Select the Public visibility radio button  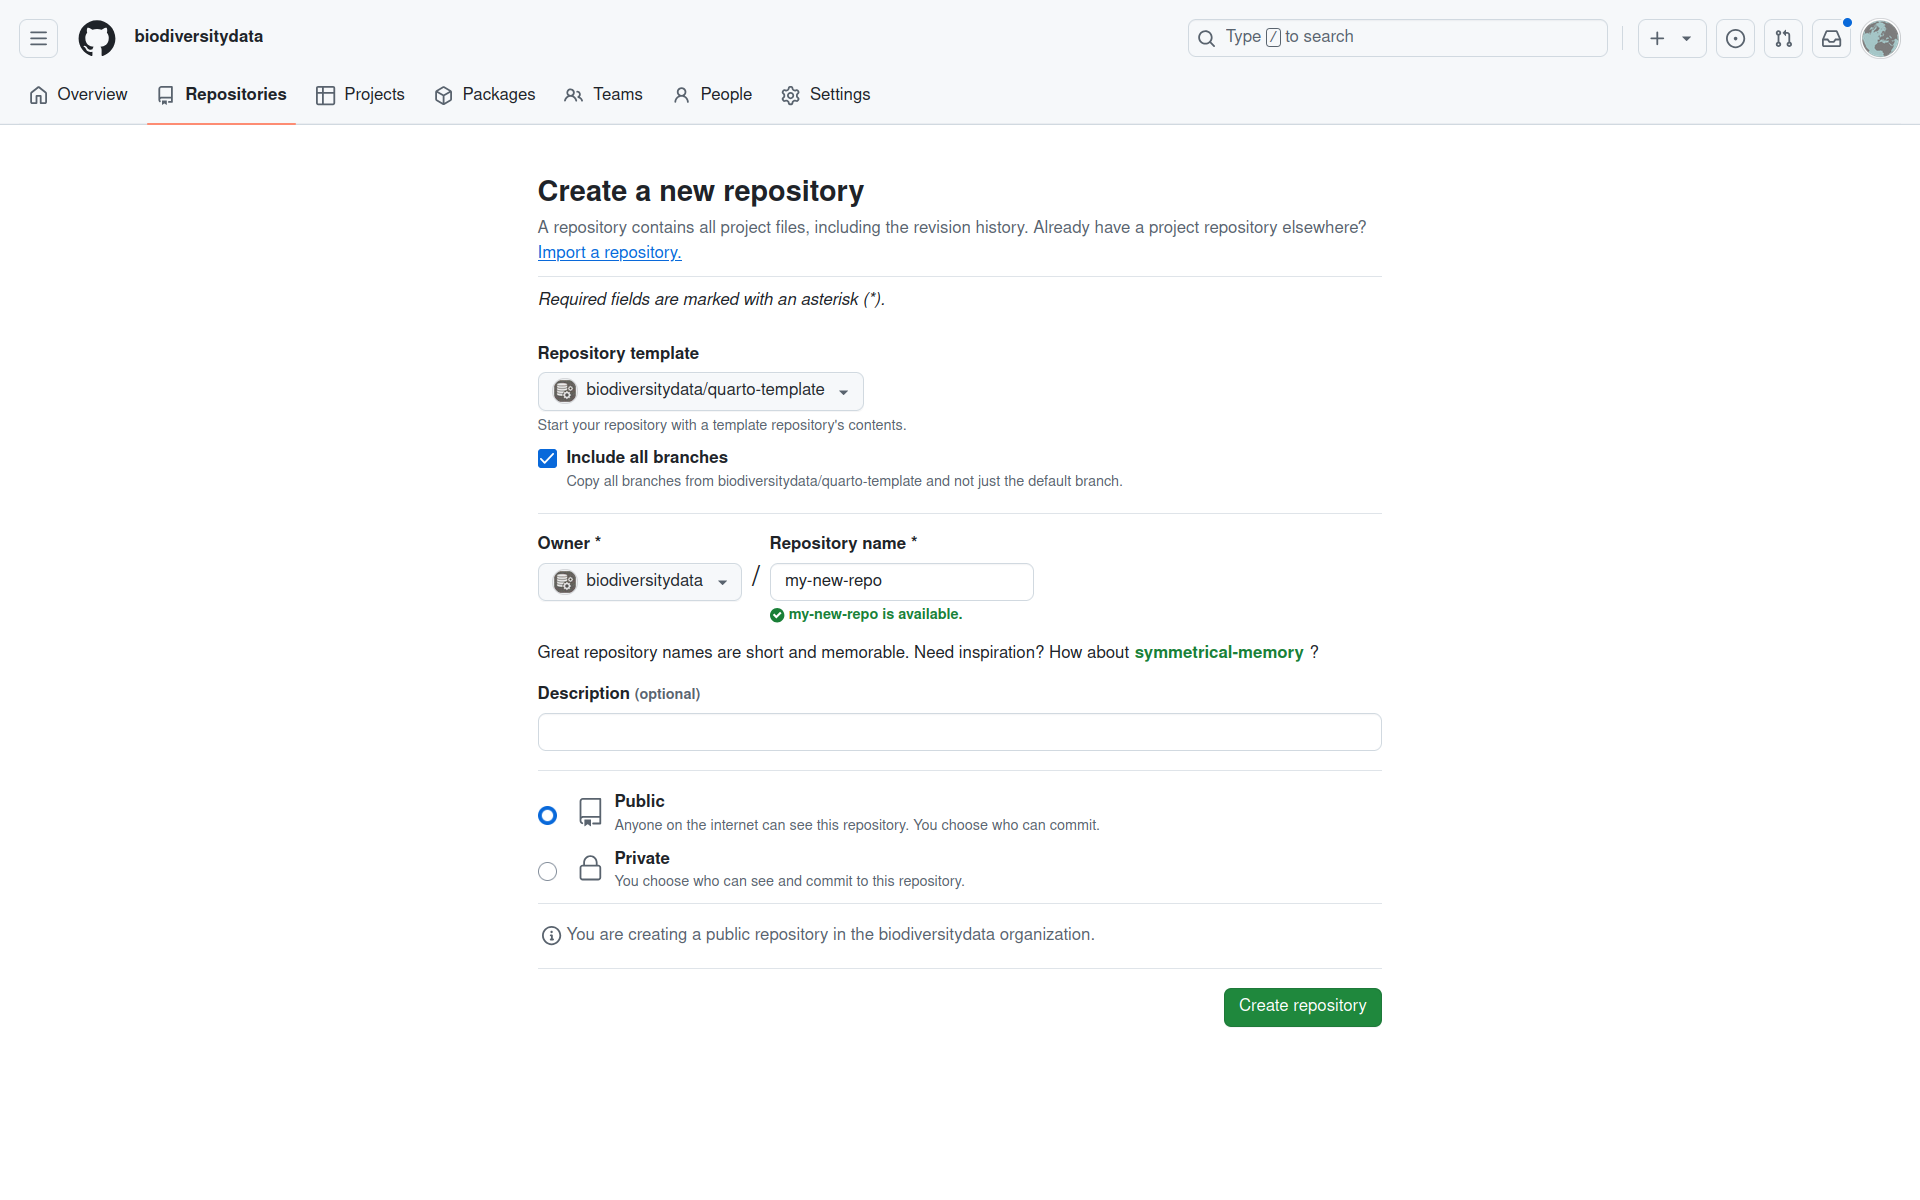(x=547, y=815)
